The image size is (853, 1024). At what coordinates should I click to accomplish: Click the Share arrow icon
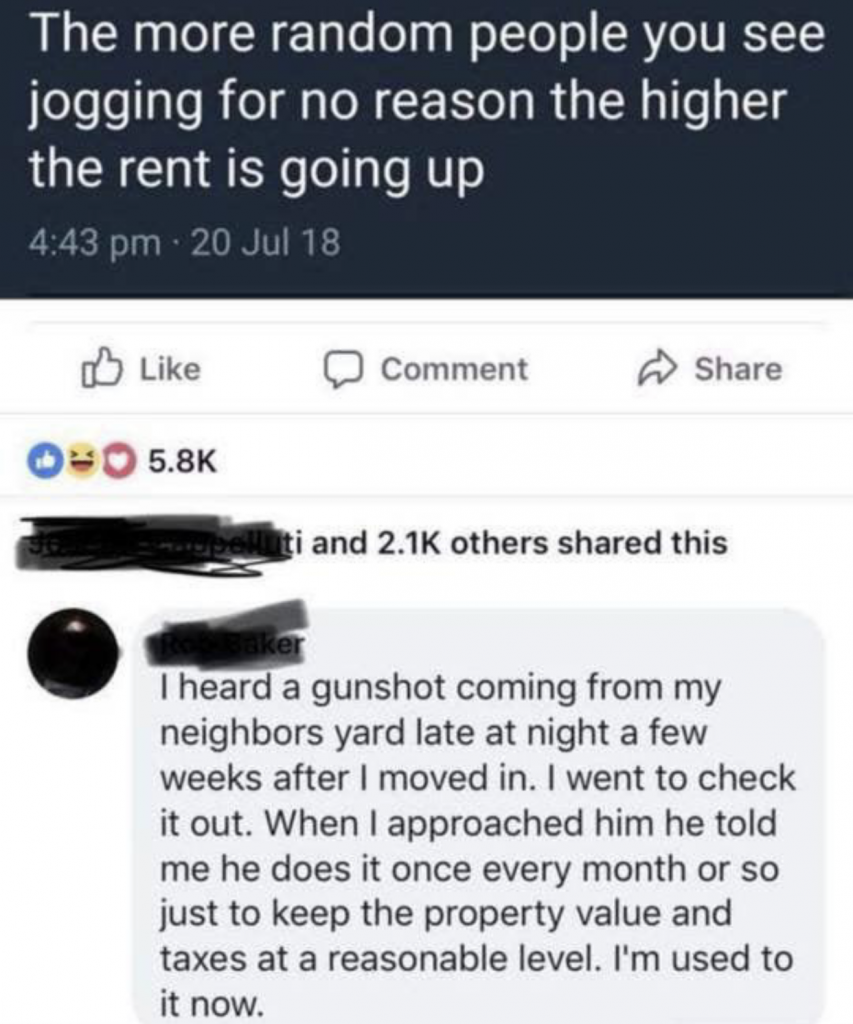(656, 369)
